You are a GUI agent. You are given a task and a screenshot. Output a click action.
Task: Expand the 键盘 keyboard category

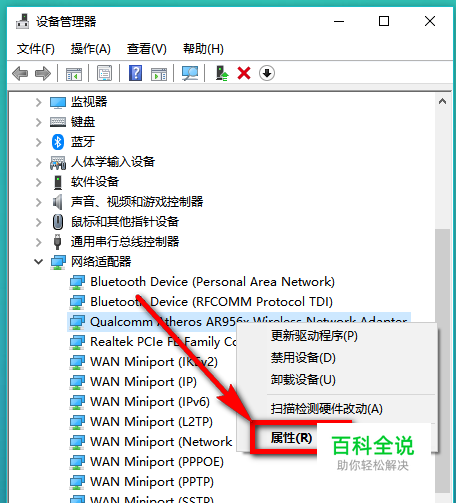pyautogui.click(x=39, y=122)
